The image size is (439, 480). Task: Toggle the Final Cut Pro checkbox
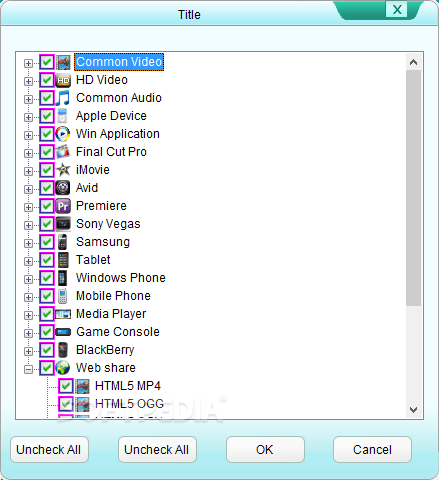47,152
